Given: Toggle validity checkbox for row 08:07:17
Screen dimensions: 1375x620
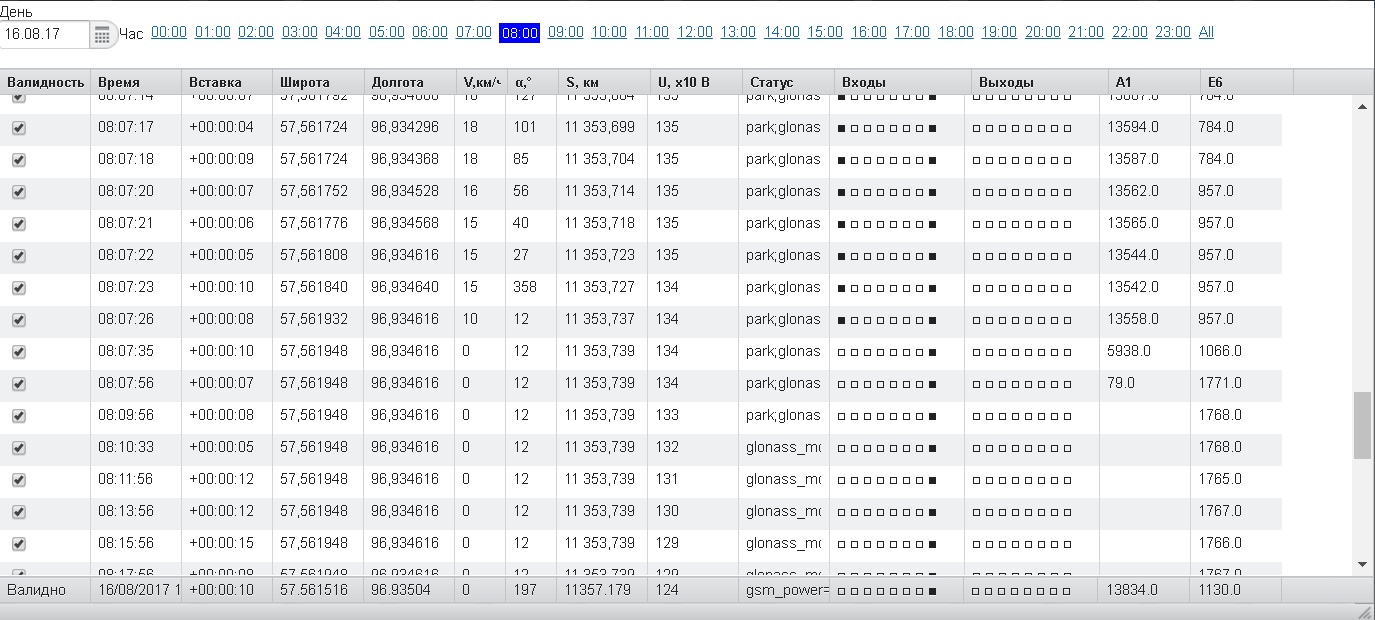Looking at the screenshot, I should tap(18, 128).
